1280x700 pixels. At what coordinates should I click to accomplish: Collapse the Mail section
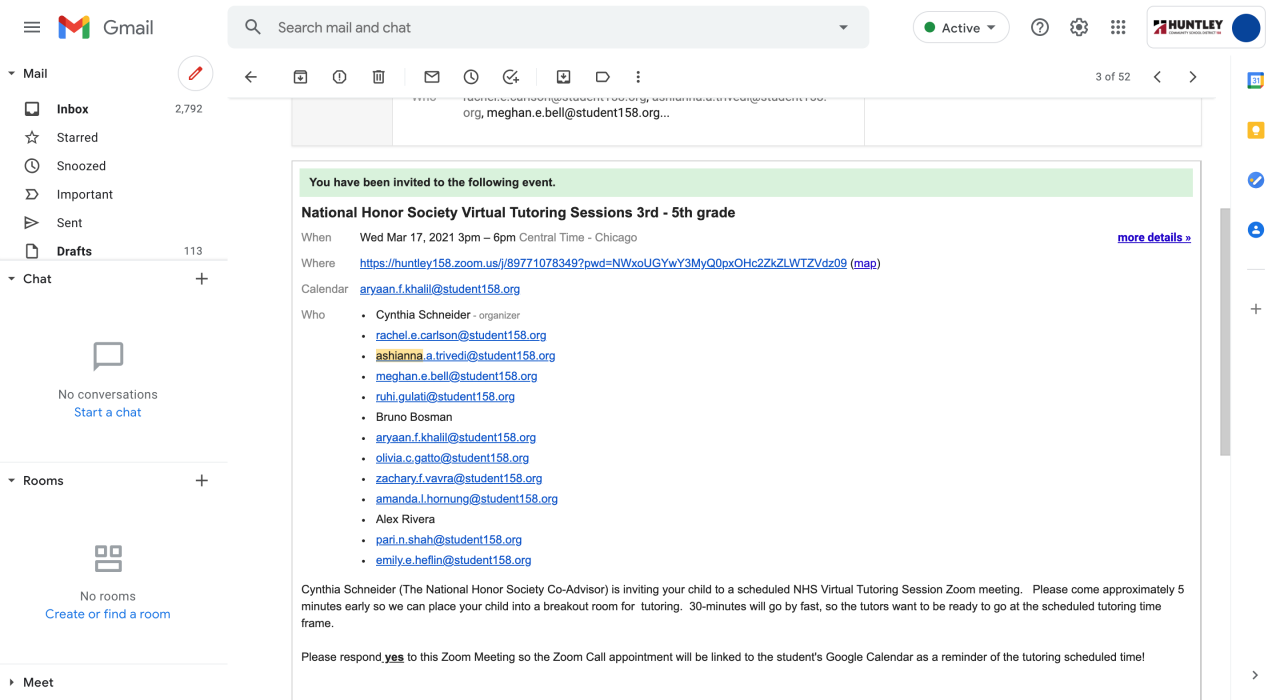[x=12, y=74]
